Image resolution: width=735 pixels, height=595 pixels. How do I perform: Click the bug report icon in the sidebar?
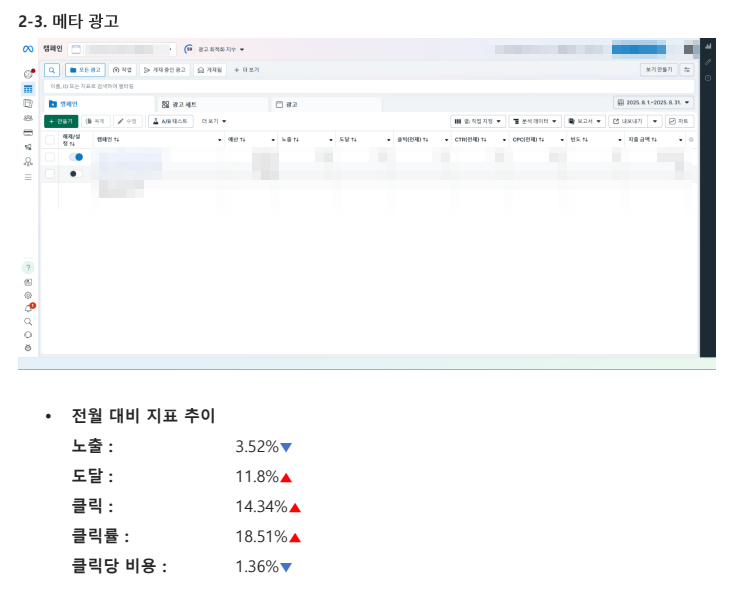[28, 347]
